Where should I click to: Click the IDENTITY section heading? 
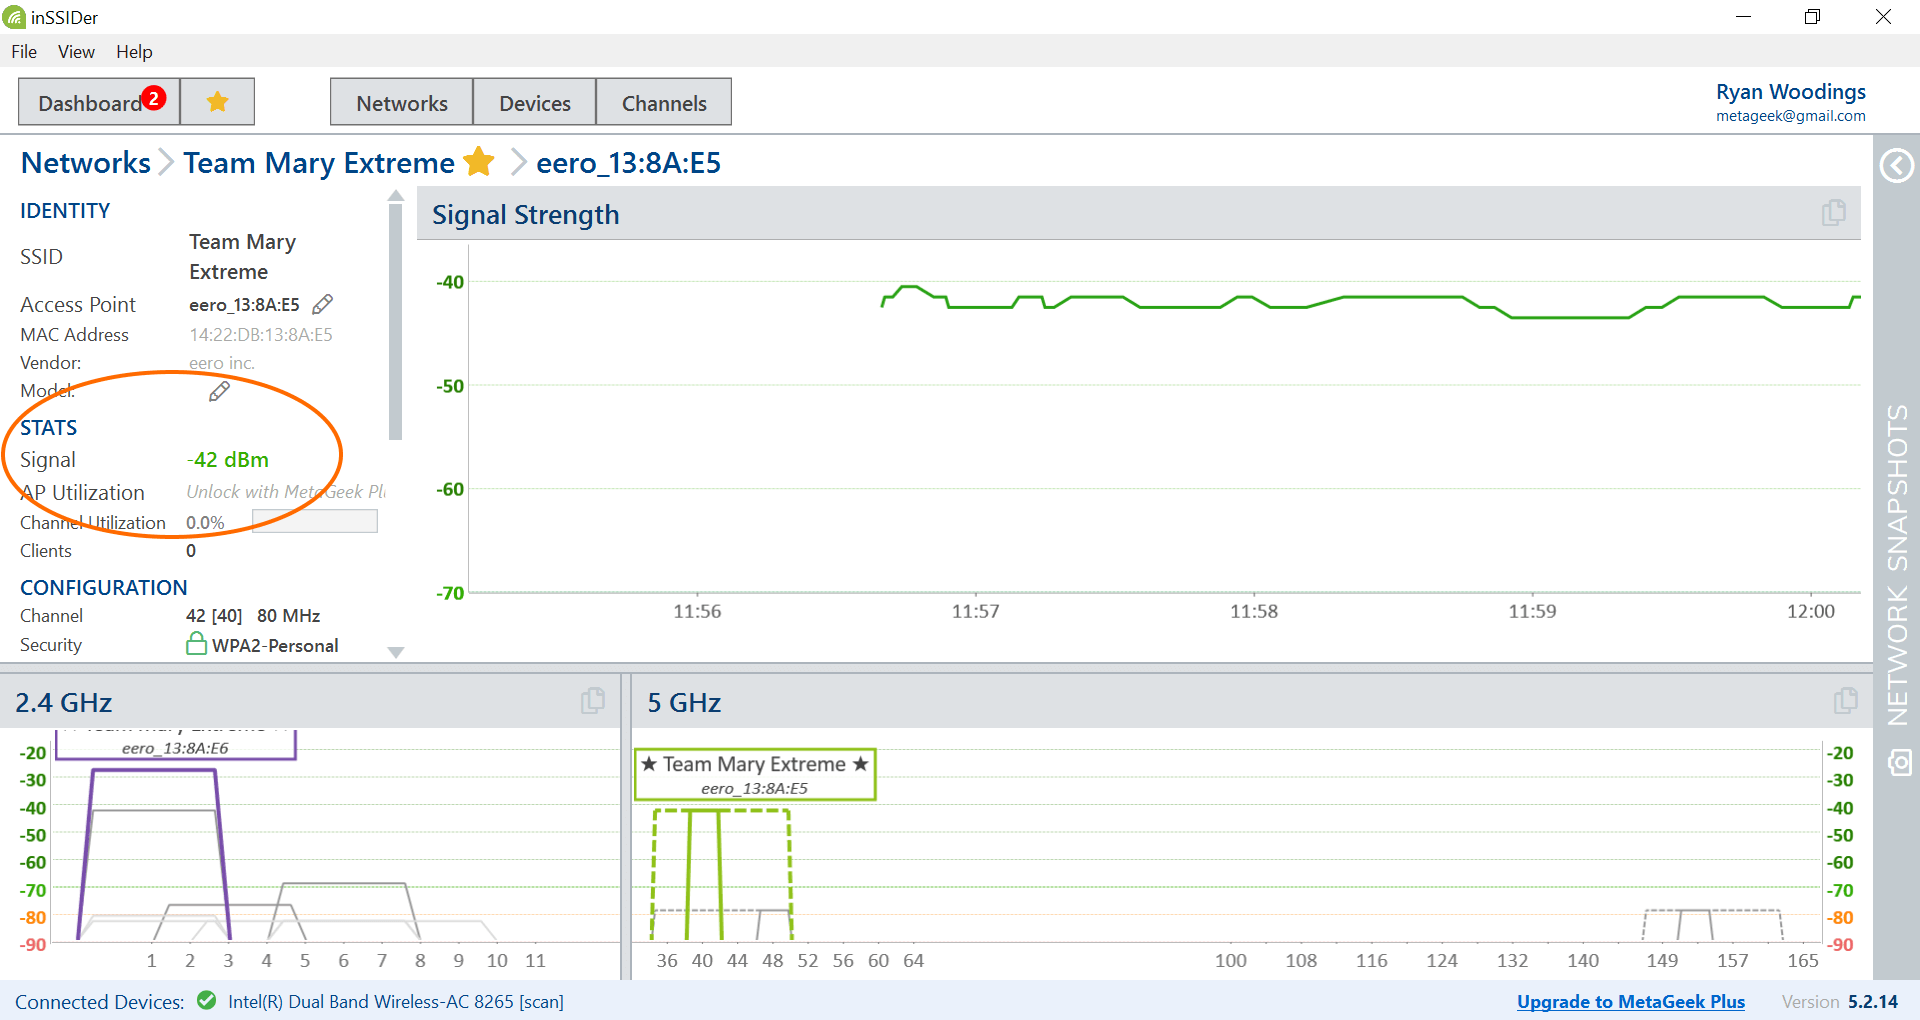click(x=65, y=211)
